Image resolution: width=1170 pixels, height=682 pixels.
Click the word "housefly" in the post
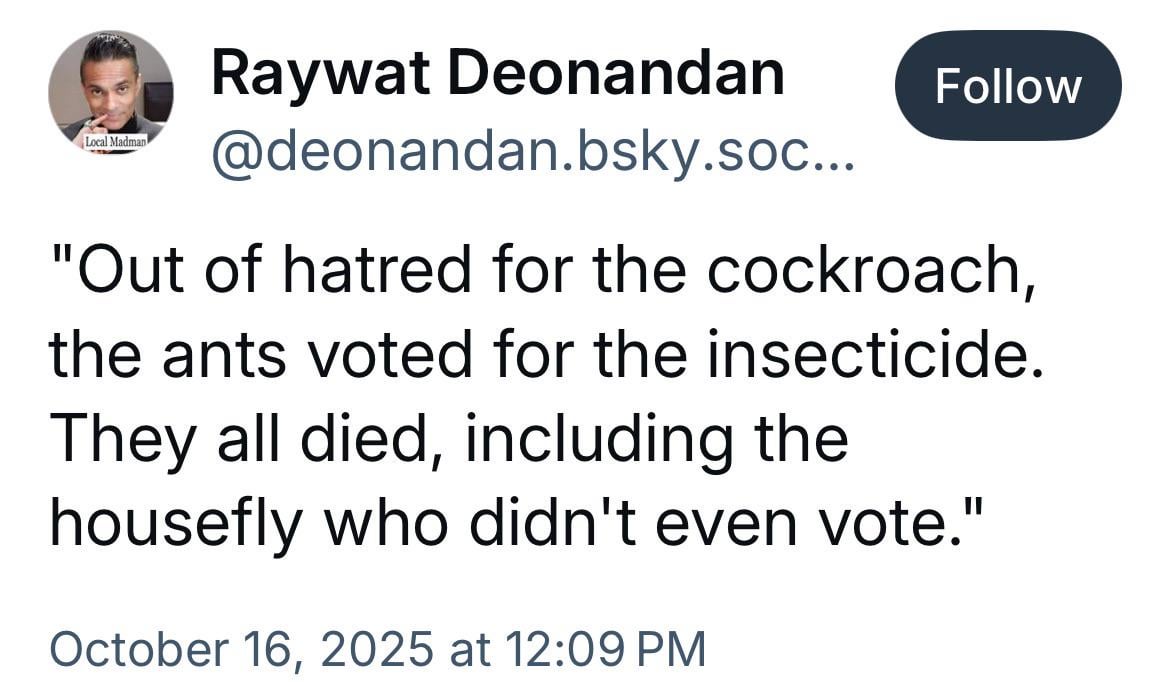point(175,521)
